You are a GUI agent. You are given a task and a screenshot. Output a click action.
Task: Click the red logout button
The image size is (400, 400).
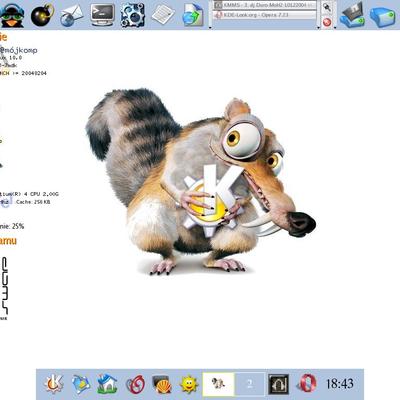pos(327,22)
